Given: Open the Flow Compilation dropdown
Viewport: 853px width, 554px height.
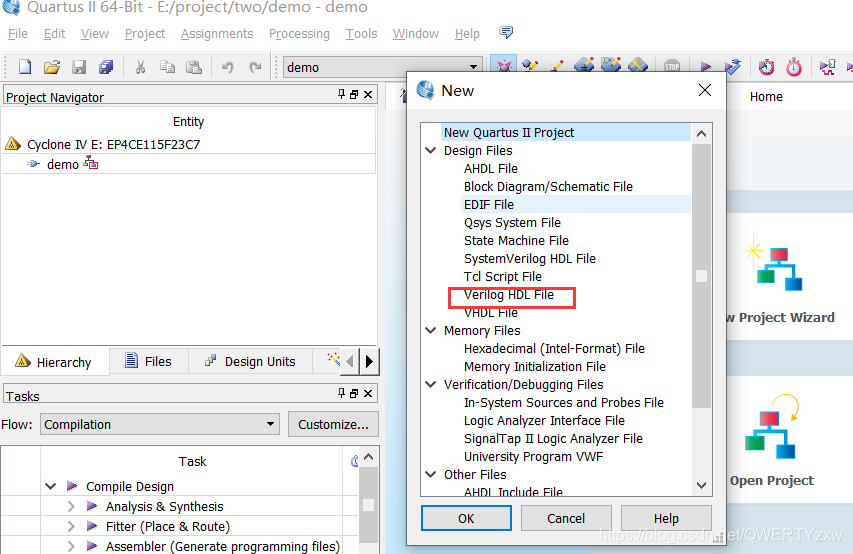Looking at the screenshot, I should [x=160, y=424].
